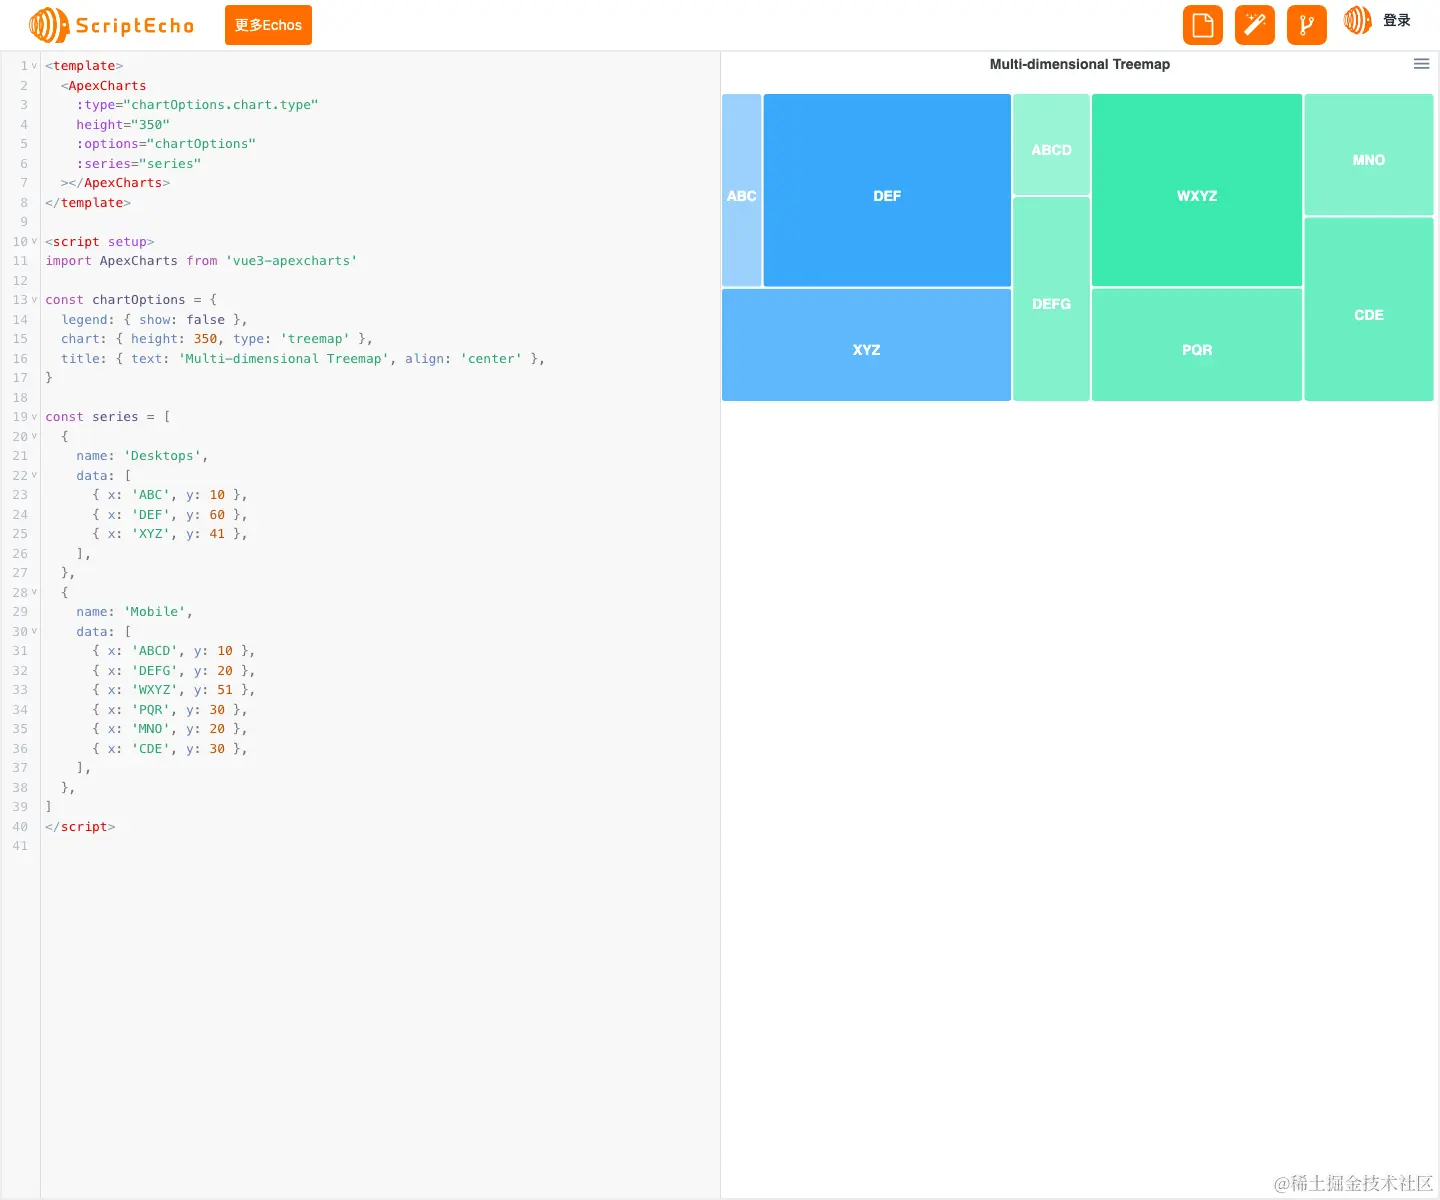Click the git branch fork icon

click(1307, 25)
